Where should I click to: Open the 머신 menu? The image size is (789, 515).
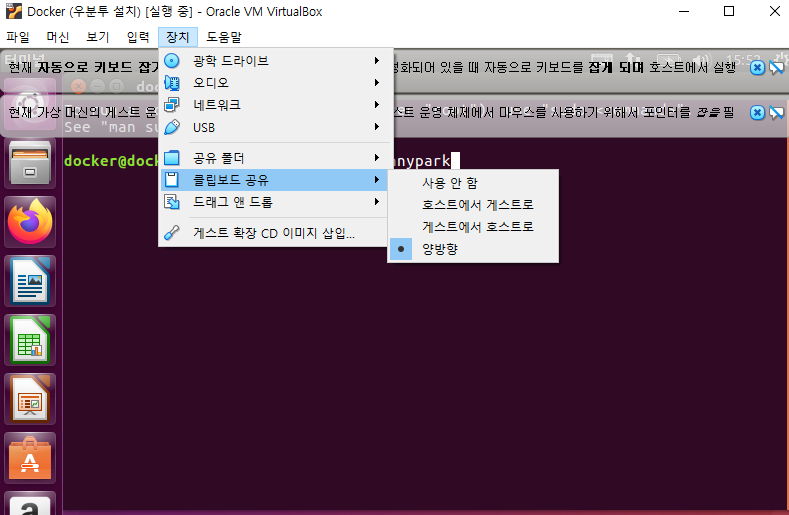pyautogui.click(x=58, y=37)
